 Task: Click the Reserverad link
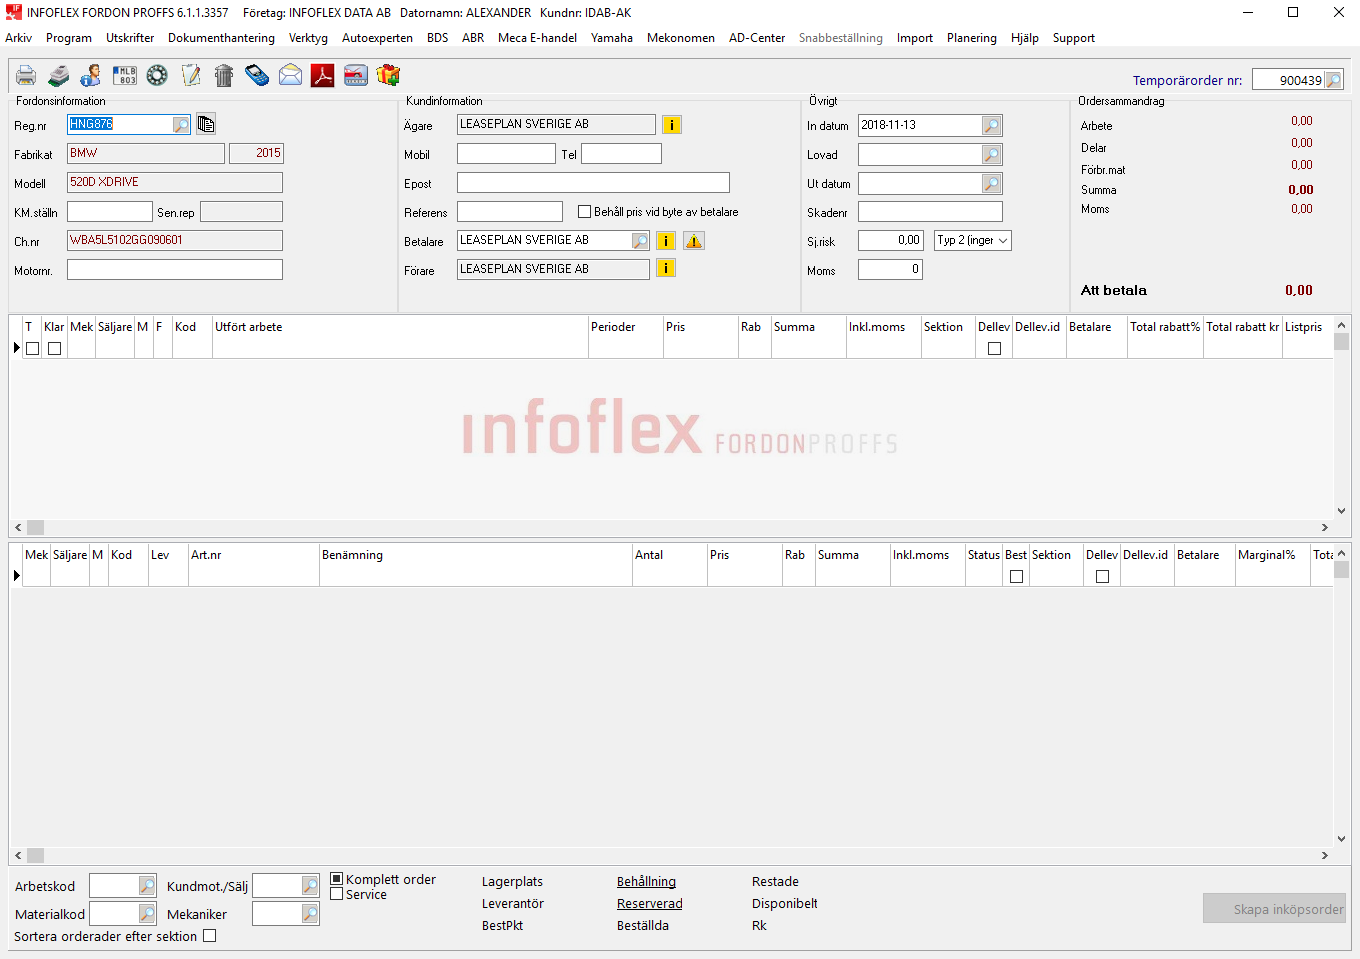coord(650,904)
